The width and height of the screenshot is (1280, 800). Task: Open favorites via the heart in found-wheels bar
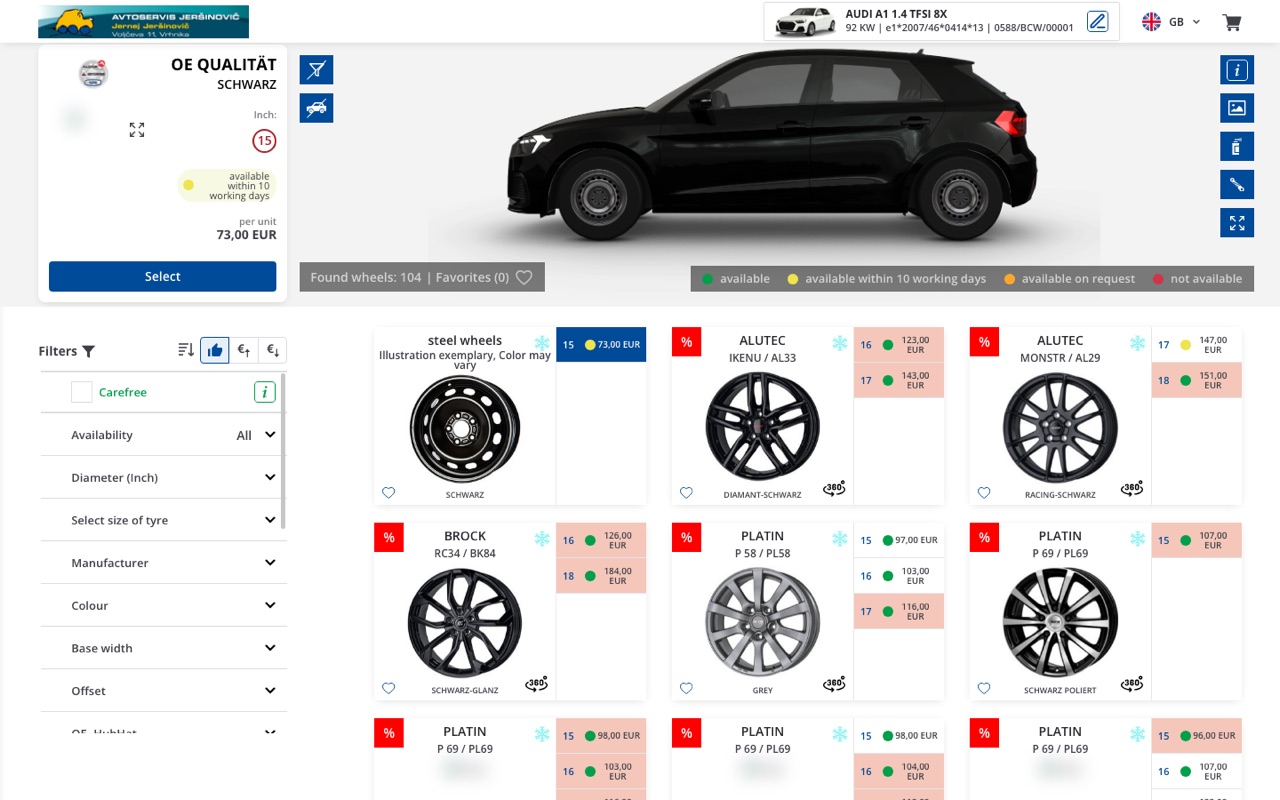coord(524,277)
